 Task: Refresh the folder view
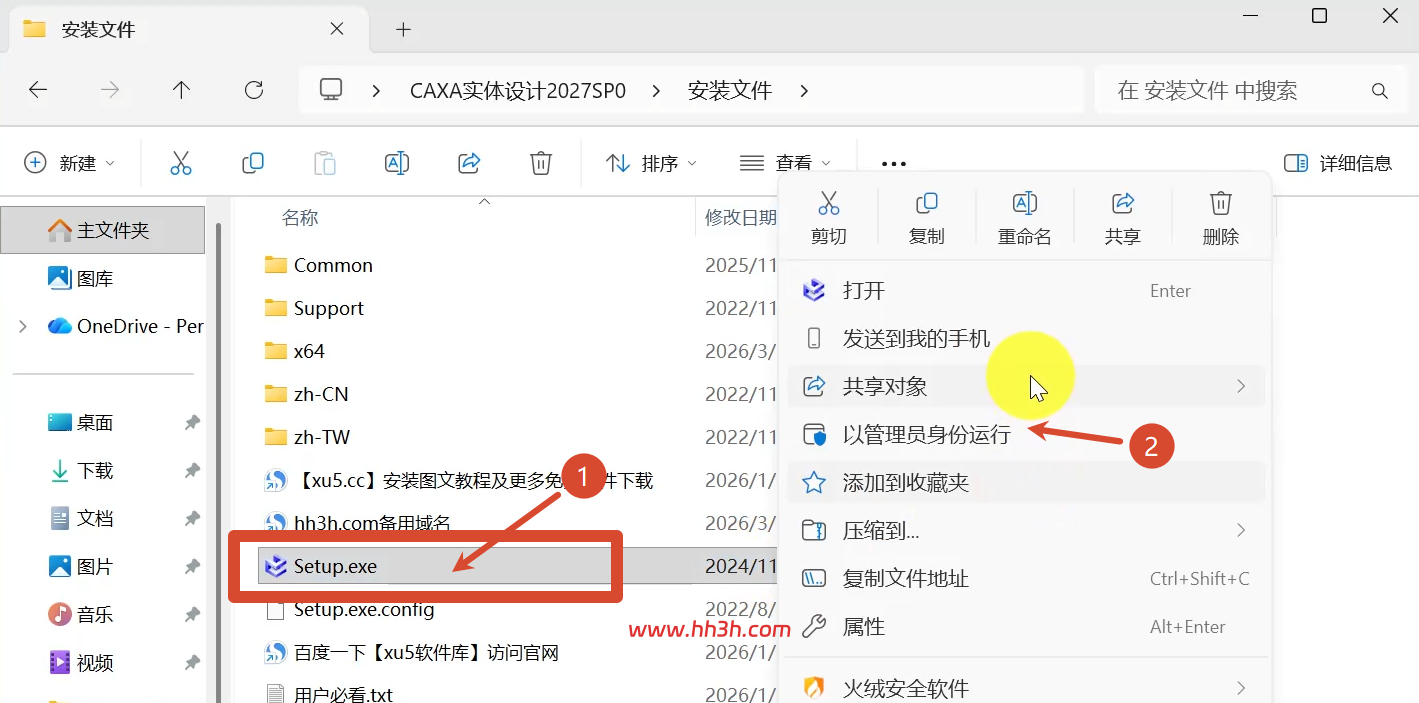(x=254, y=90)
